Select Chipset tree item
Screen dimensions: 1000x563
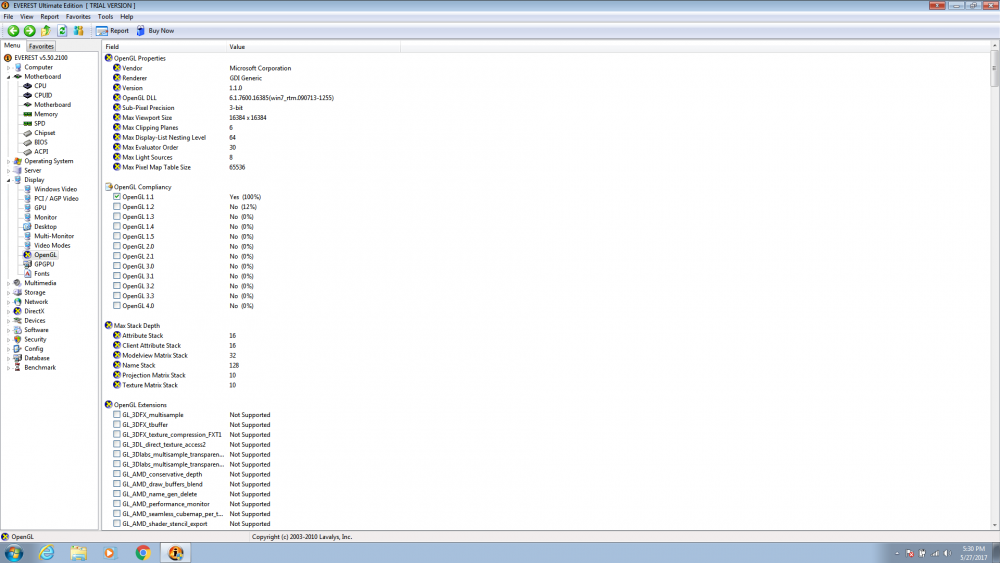tap(45, 133)
